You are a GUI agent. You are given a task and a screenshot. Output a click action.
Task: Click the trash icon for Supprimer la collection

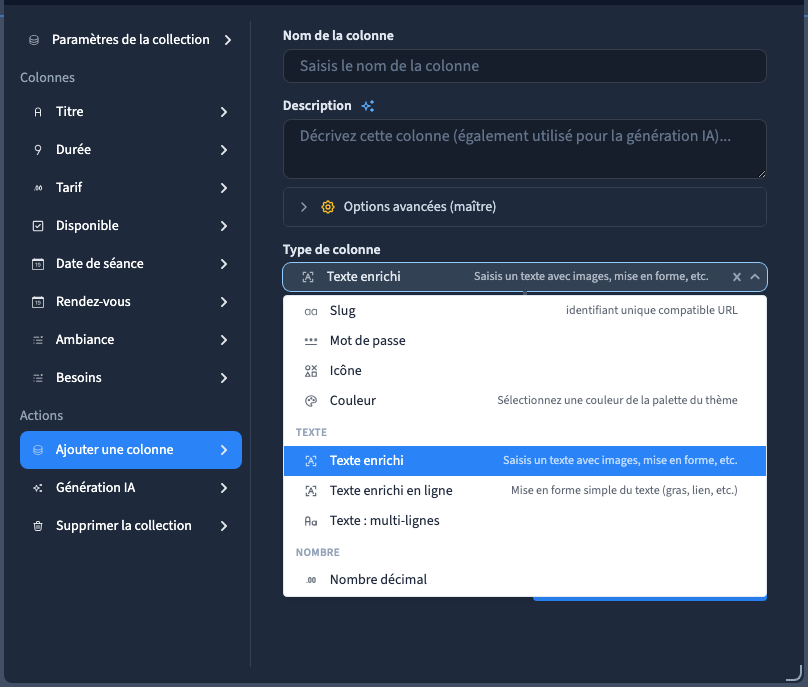38,526
